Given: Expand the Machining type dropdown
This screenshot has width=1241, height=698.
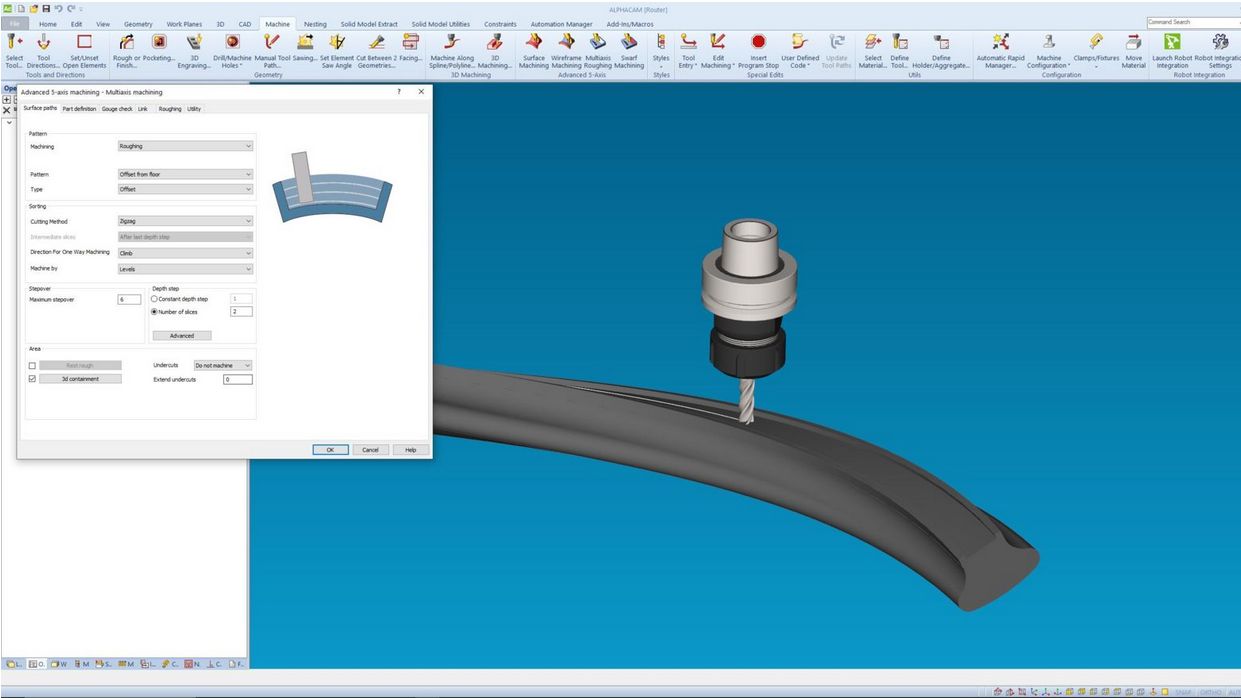Looking at the screenshot, I should (x=185, y=146).
